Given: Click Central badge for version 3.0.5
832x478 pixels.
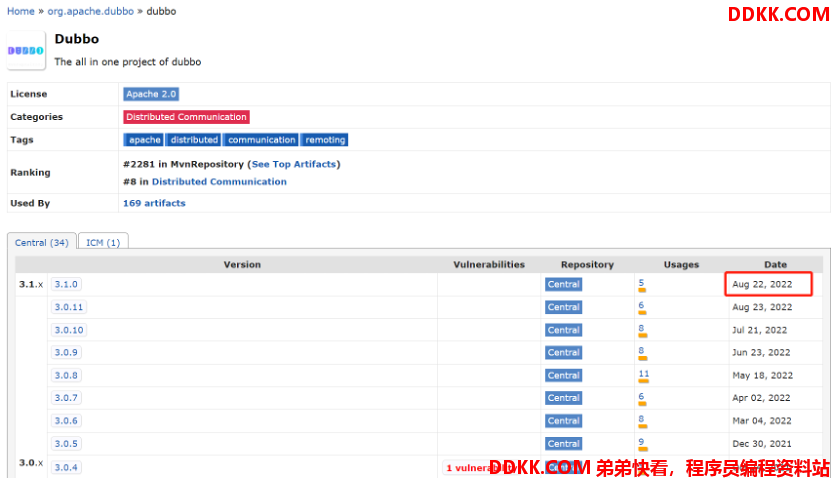Looking at the screenshot, I should point(564,444).
